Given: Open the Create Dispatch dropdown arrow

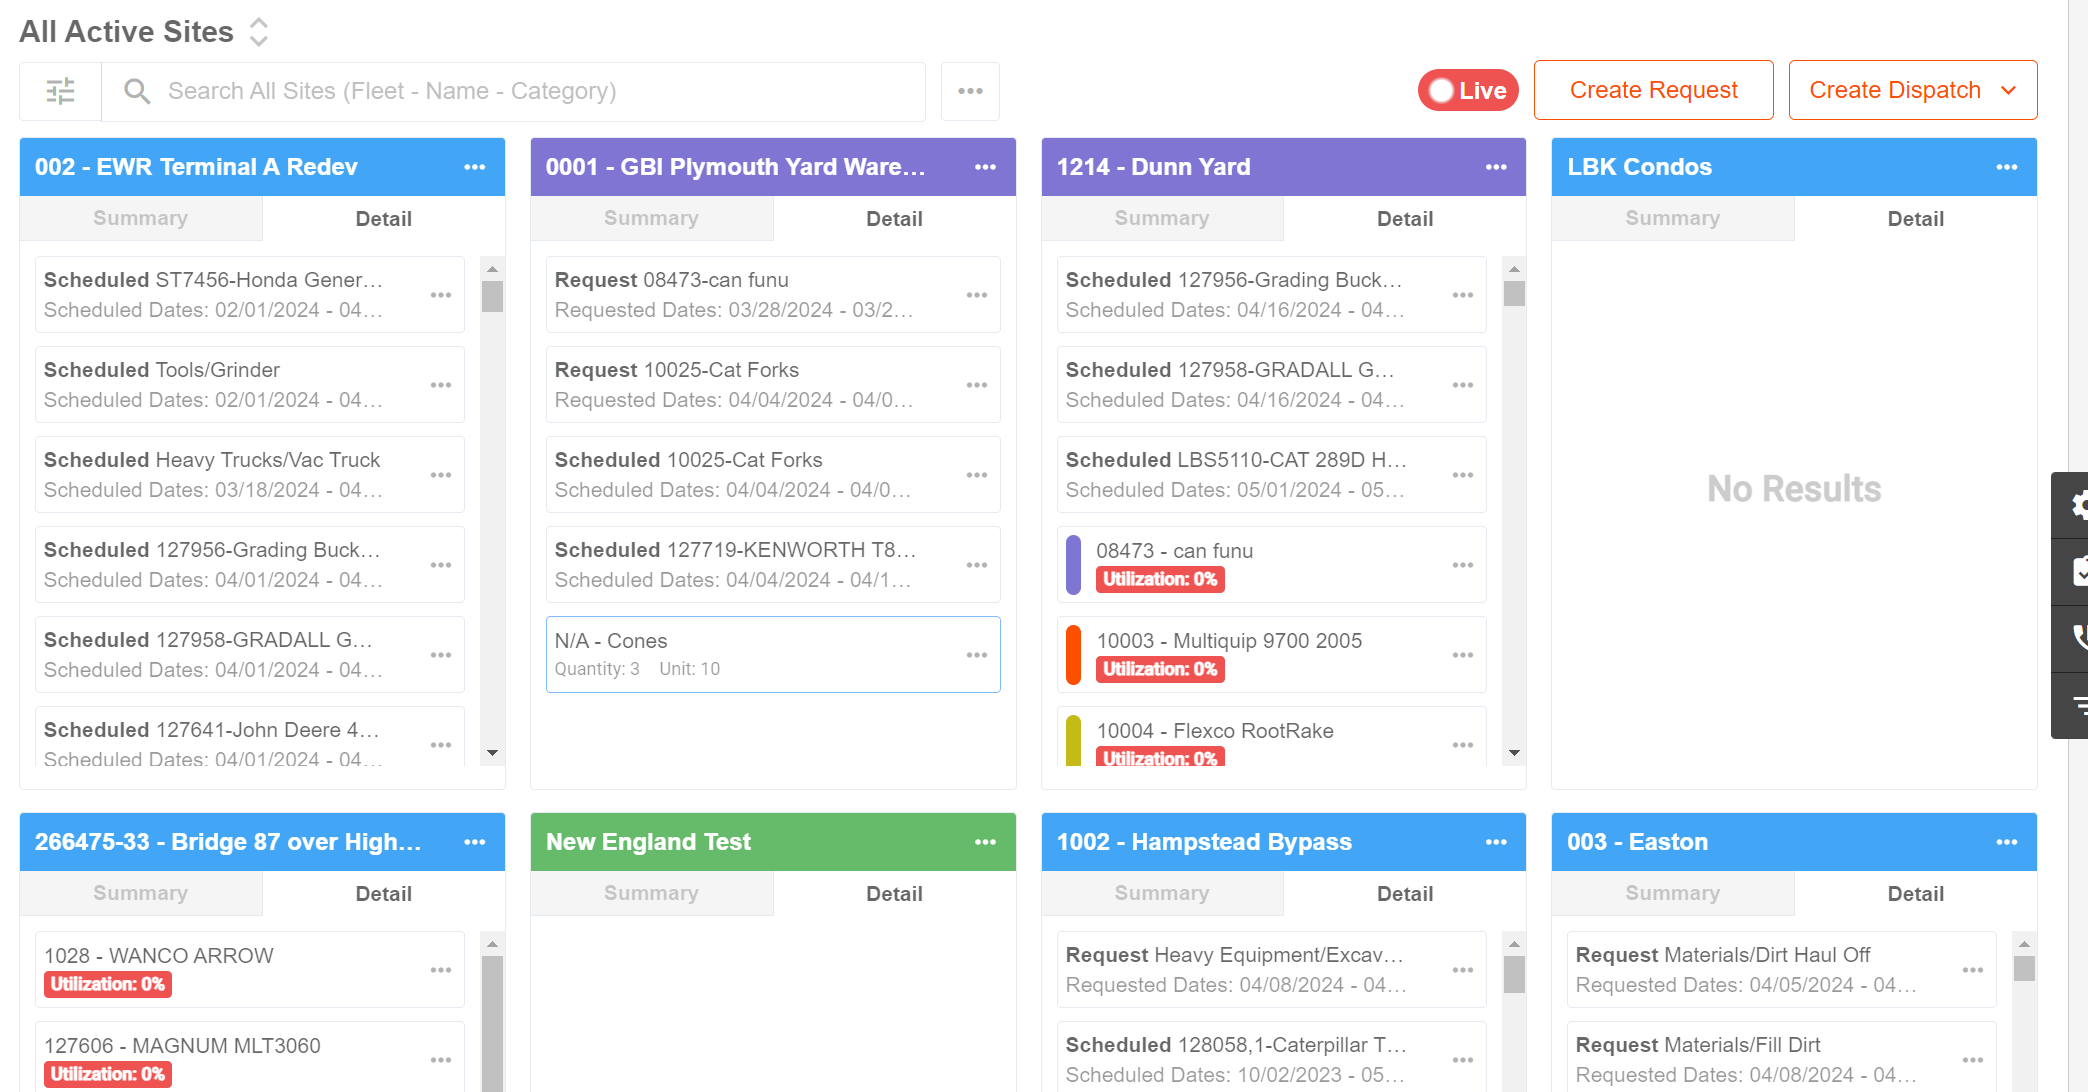Looking at the screenshot, I should tap(2008, 91).
